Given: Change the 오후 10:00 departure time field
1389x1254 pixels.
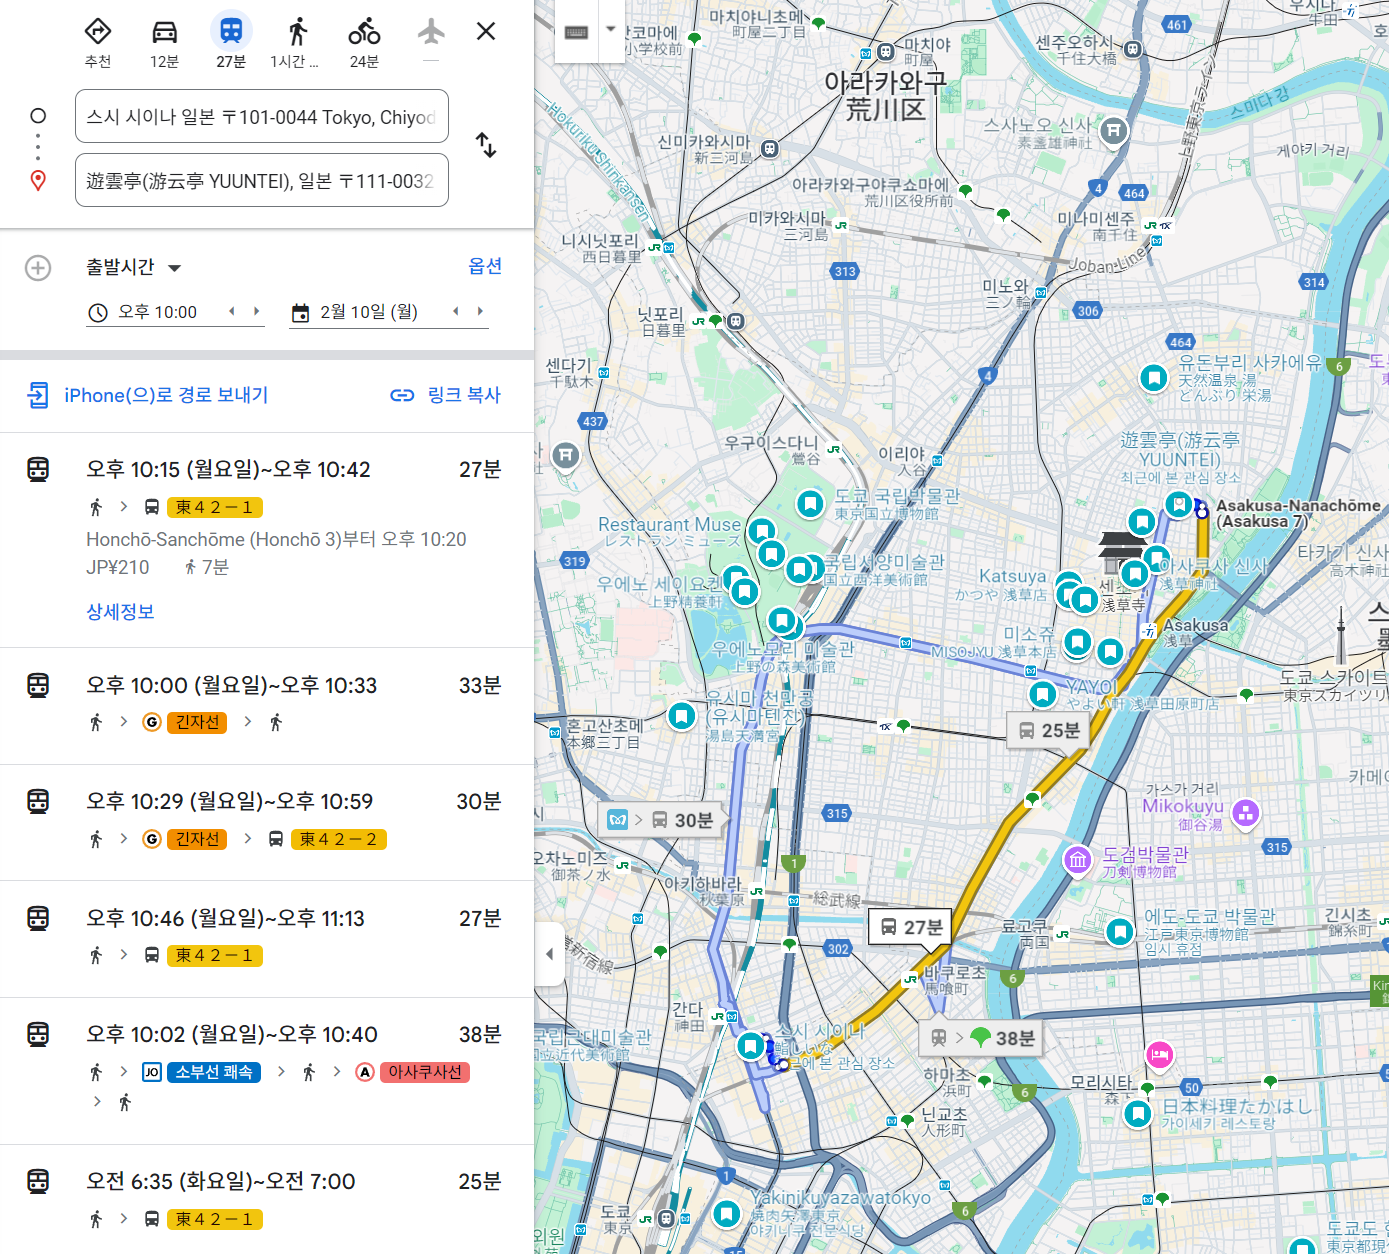Looking at the screenshot, I should 157,312.
